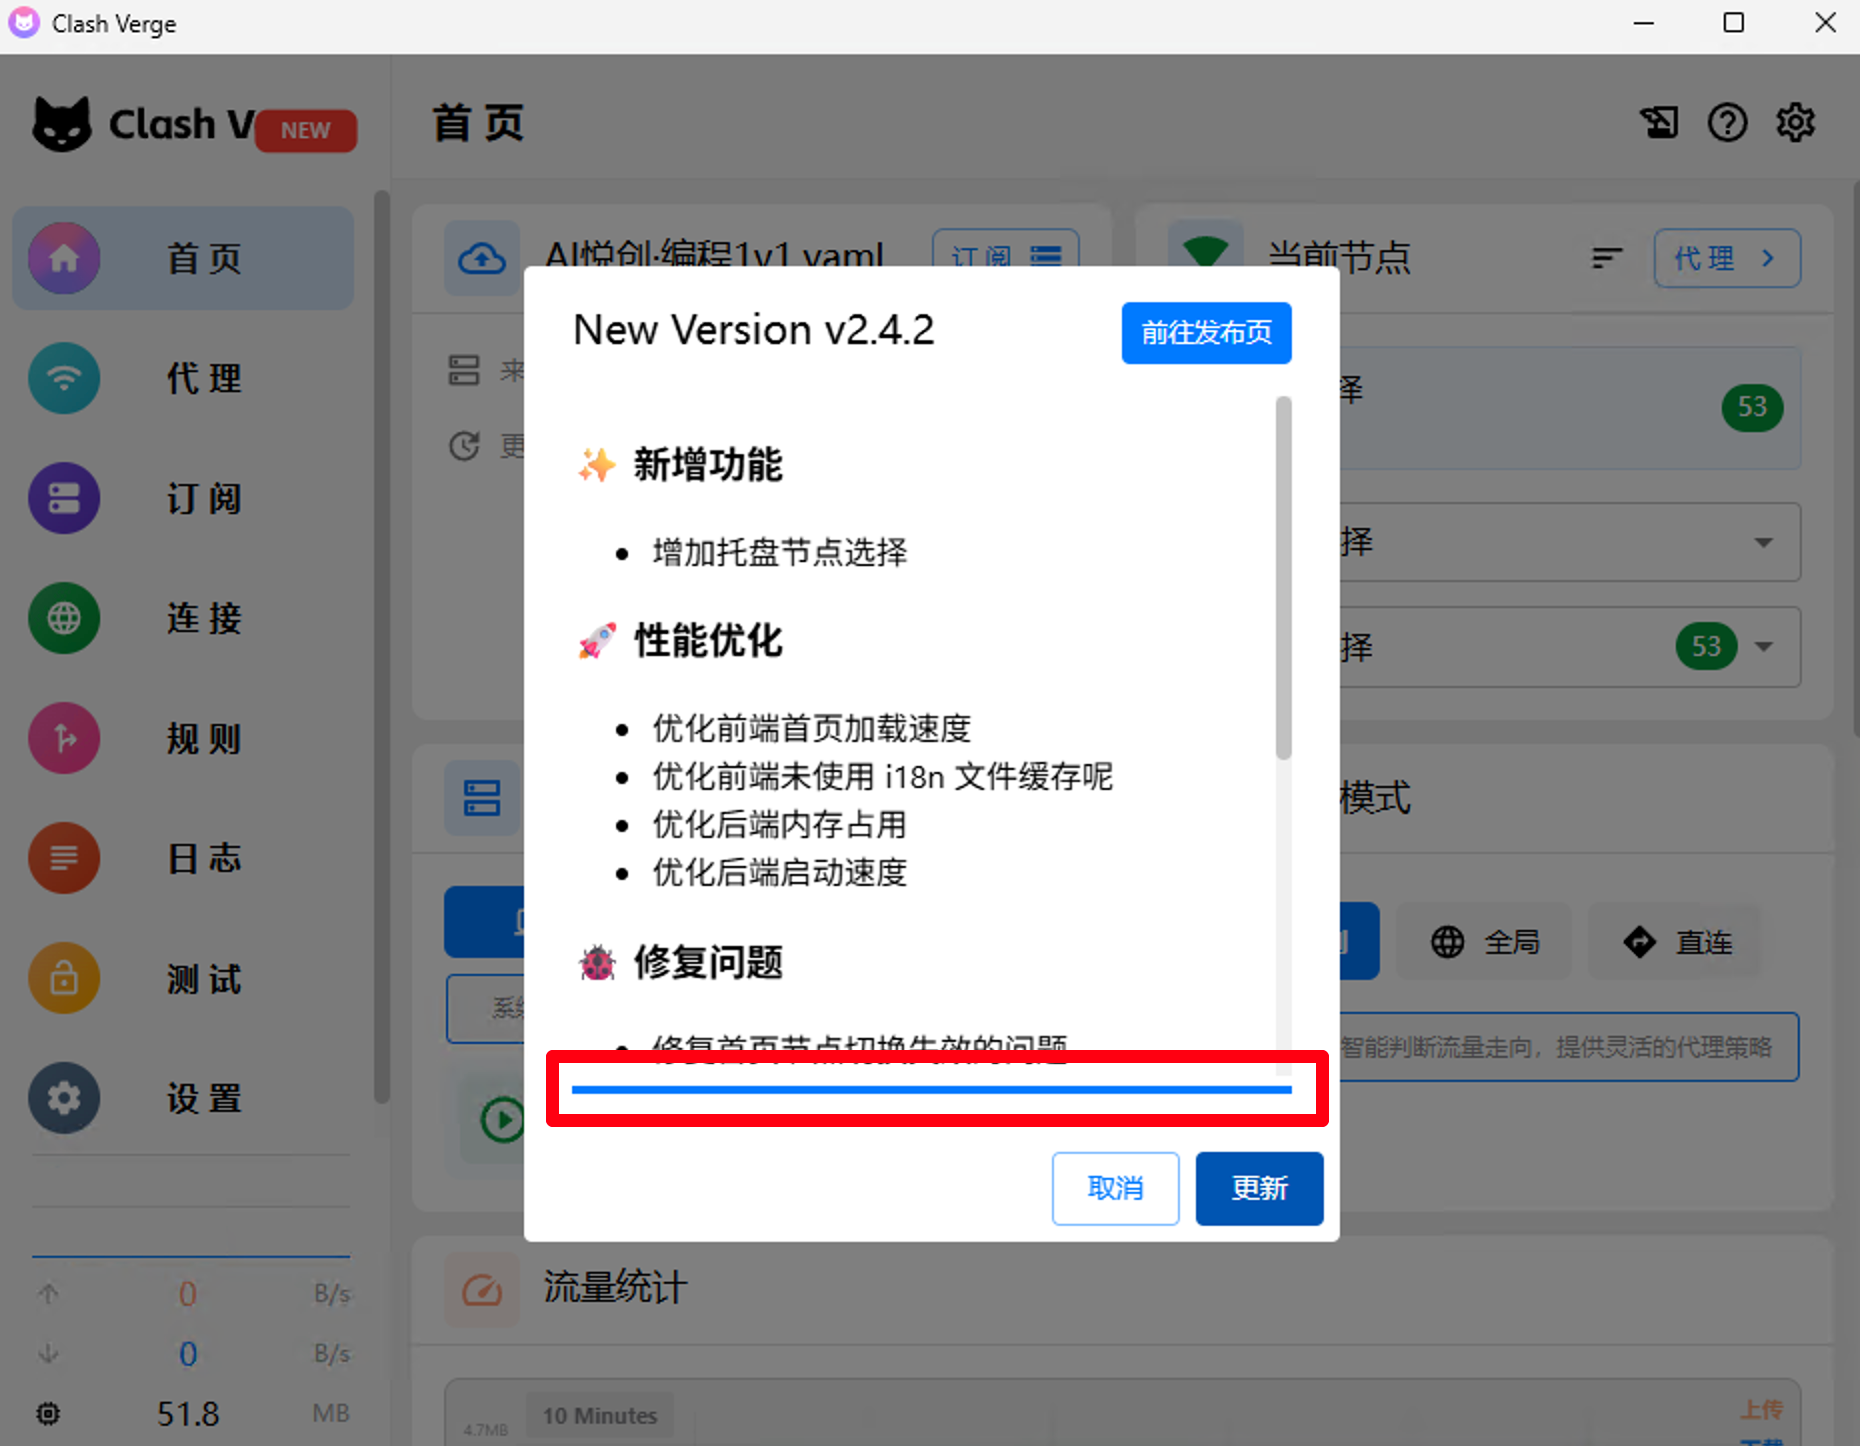
Task: Click the orange lock 测试 icon
Action: pos(64,978)
